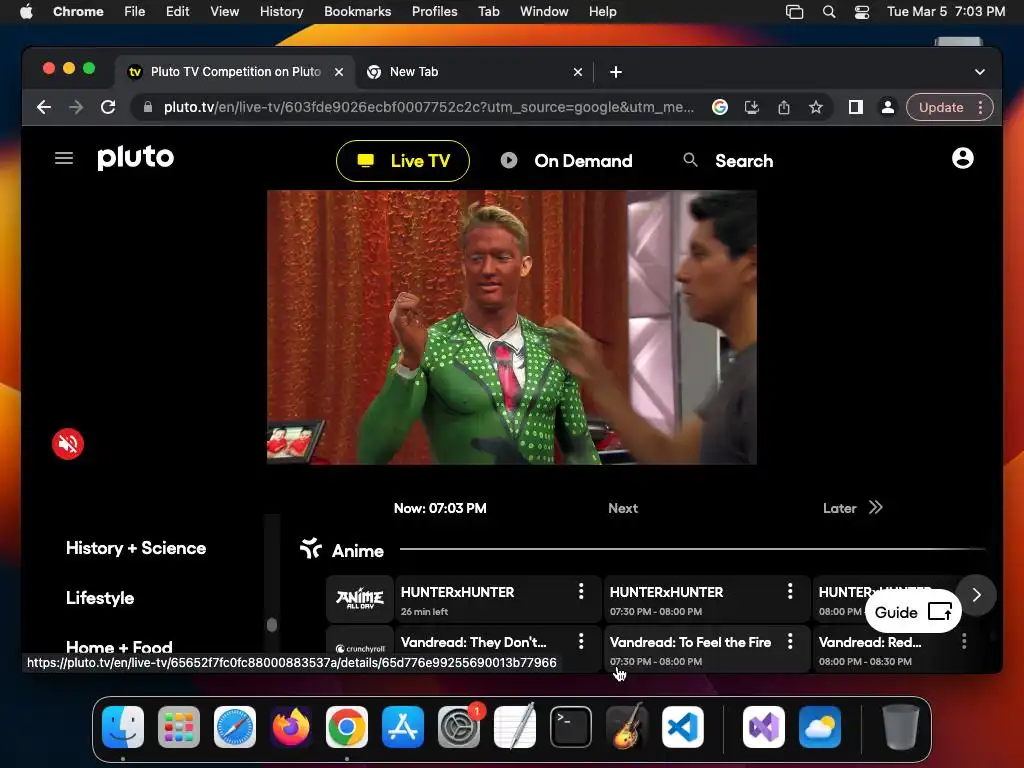1024x768 pixels.
Task: Open Launchpad from the dock
Action: click(179, 727)
